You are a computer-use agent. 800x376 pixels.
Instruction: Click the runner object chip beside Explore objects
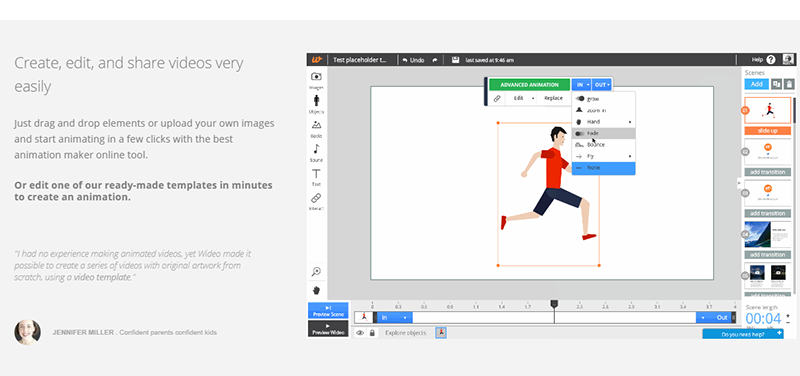(441, 333)
